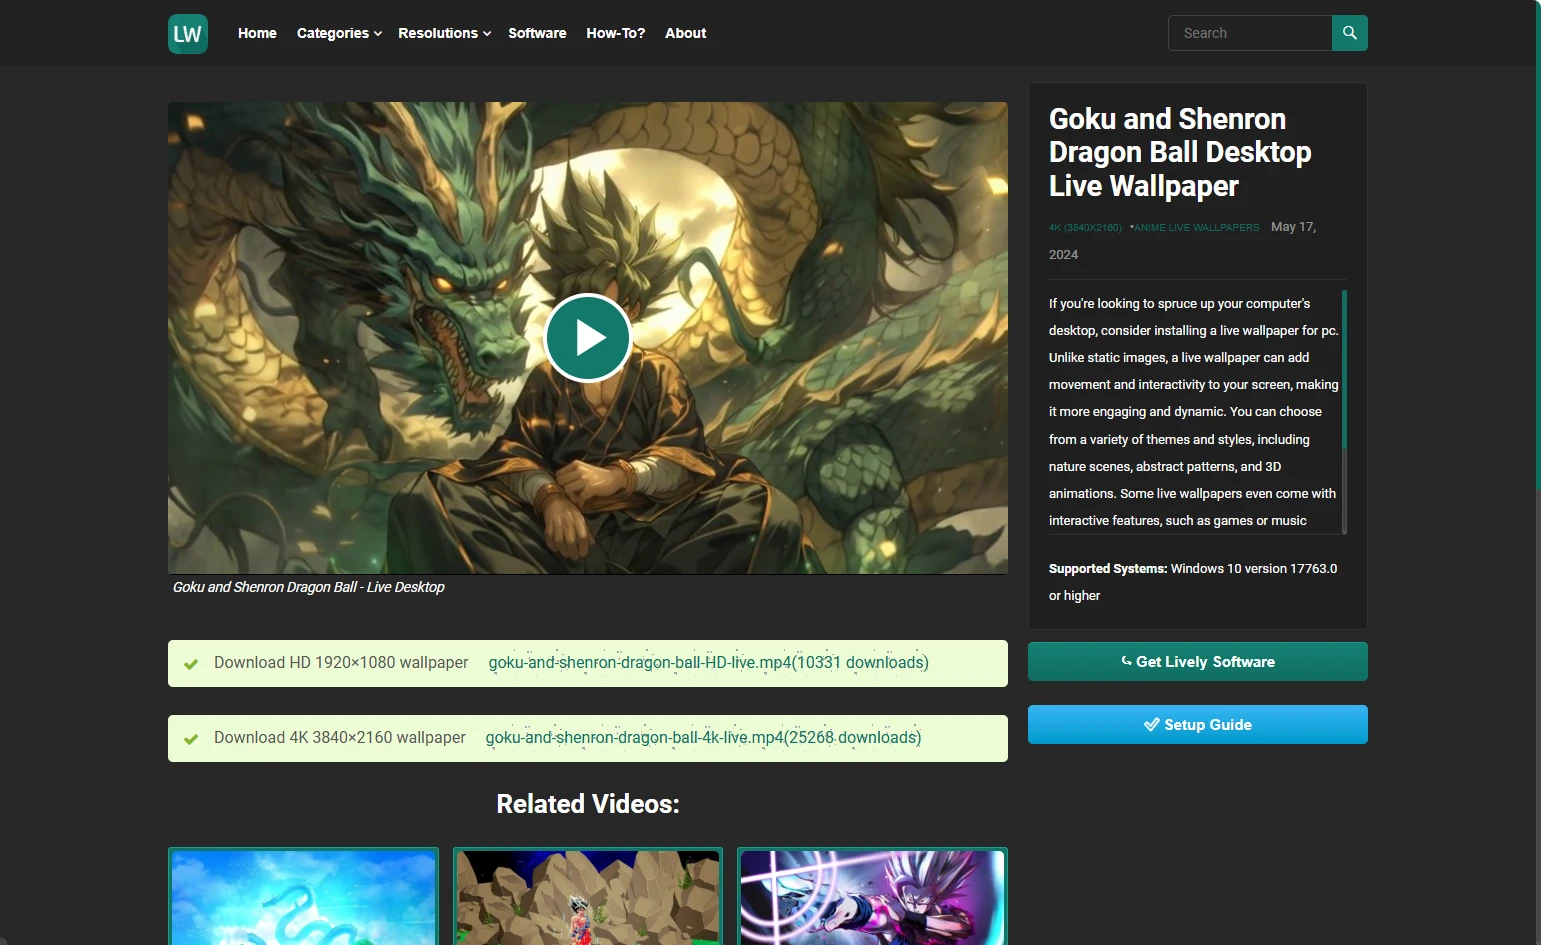Click the Anime Live Wallpapers tag
Image resolution: width=1541 pixels, height=945 pixels.
[x=1196, y=228]
